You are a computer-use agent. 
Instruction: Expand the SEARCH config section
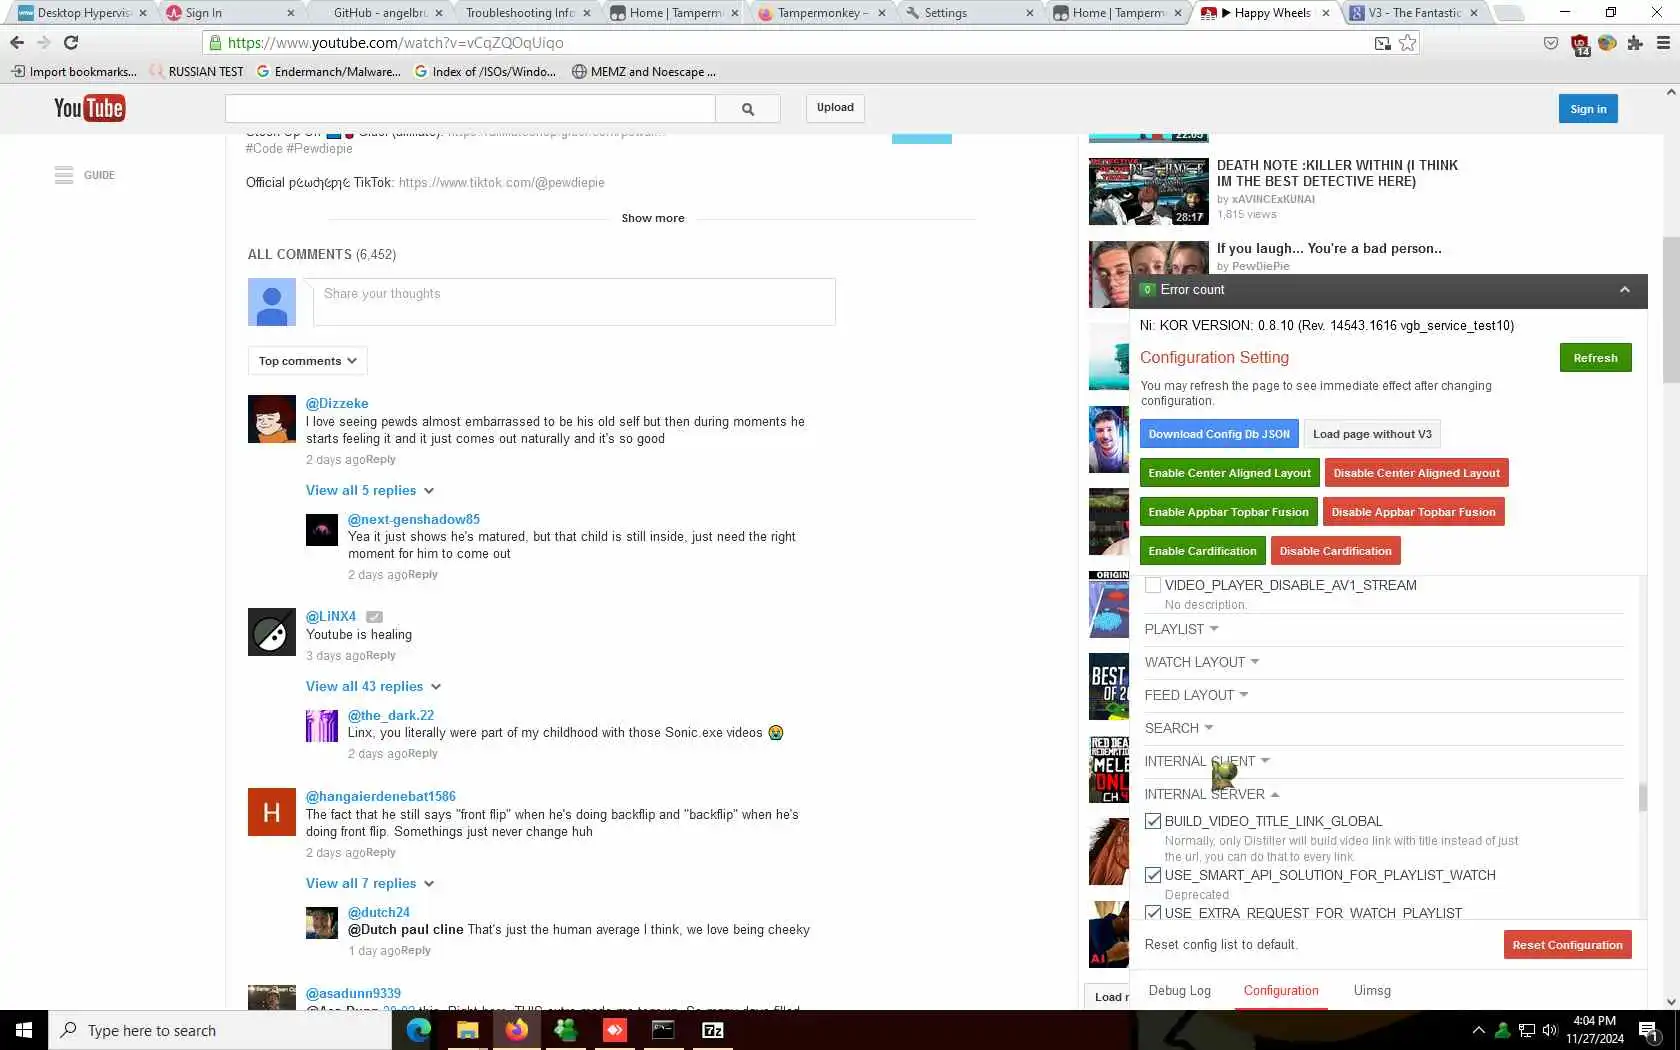[1179, 728]
